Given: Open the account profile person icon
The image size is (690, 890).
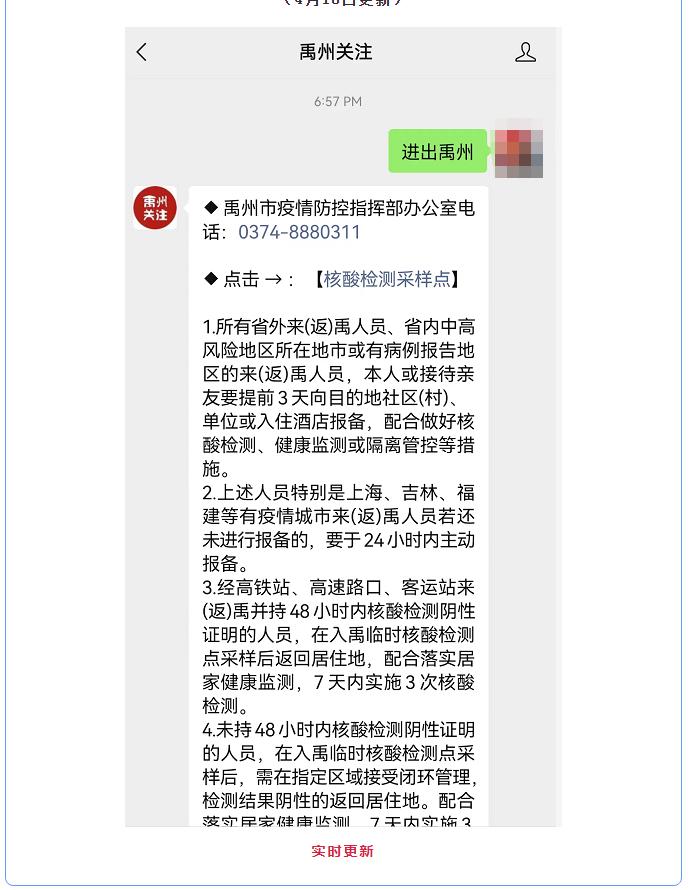Looking at the screenshot, I should click(x=525, y=52).
